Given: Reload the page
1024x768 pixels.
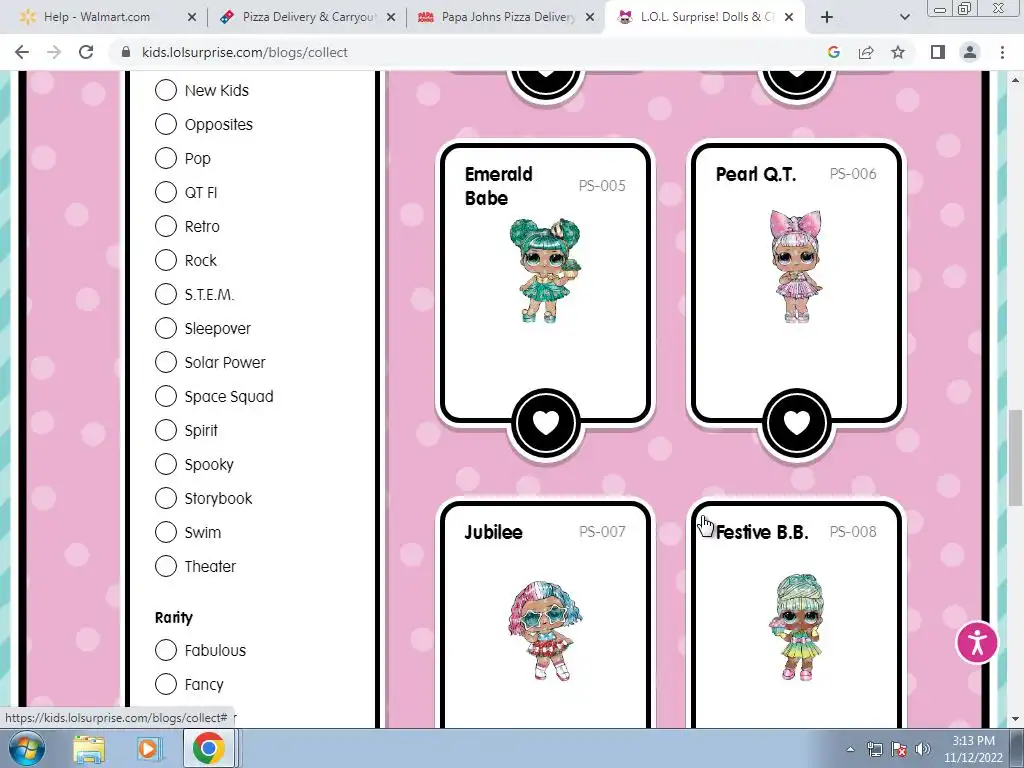Looking at the screenshot, I should click(x=86, y=52).
